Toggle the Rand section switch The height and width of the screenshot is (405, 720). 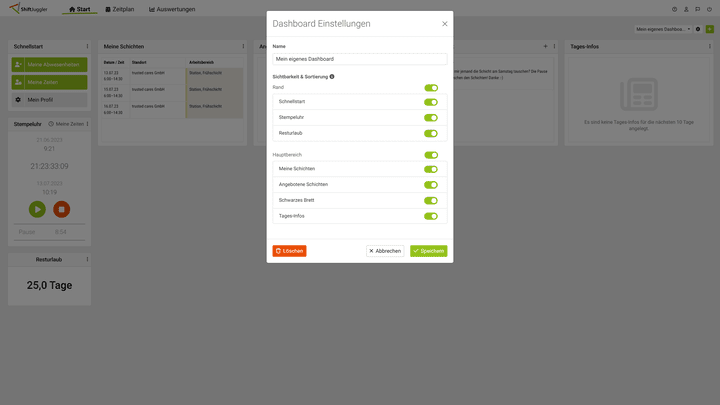point(431,88)
